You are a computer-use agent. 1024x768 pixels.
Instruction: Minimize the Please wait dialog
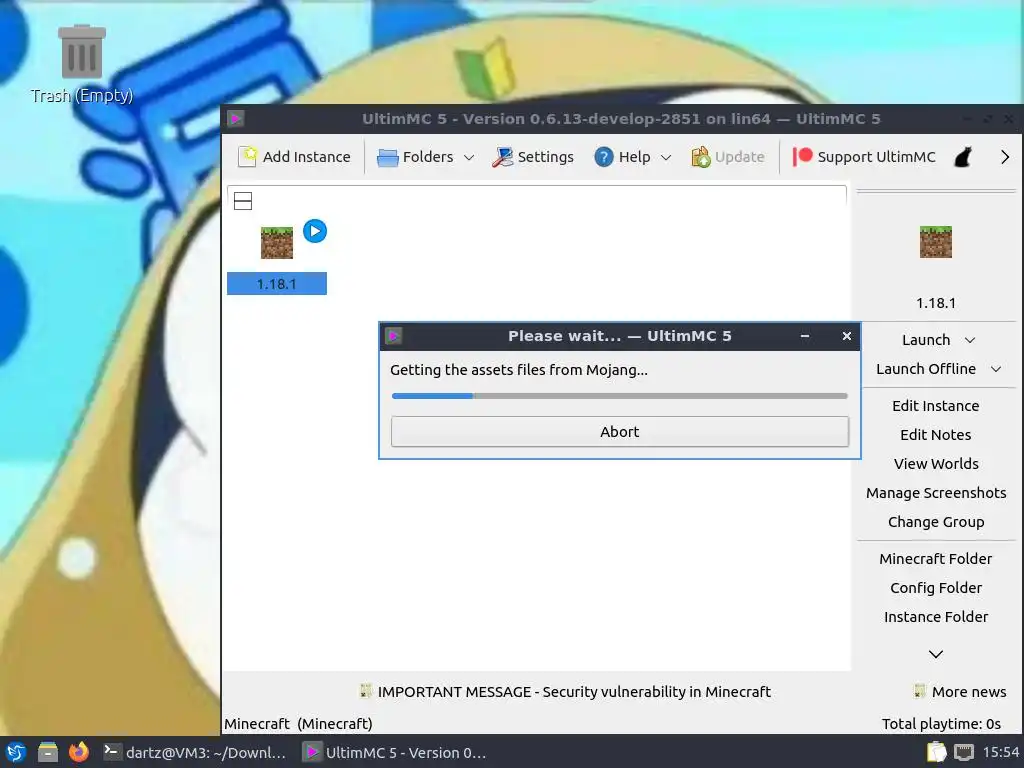tap(805, 336)
